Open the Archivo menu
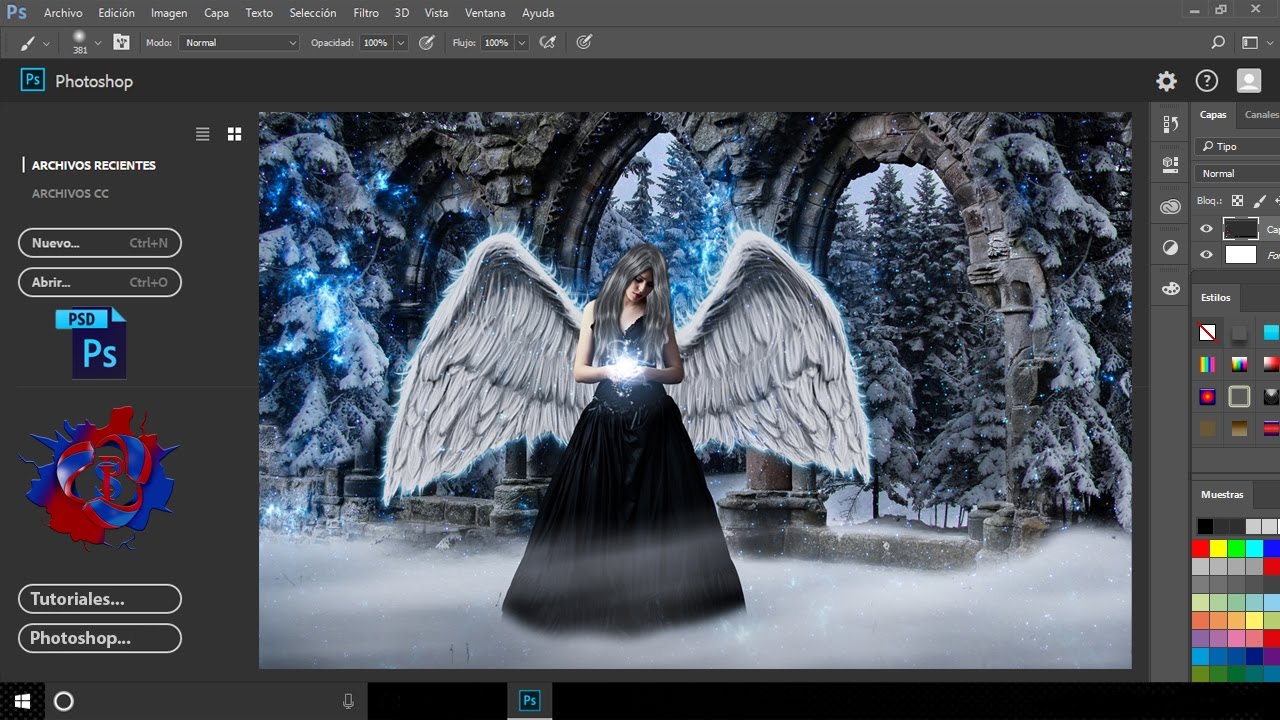This screenshot has height=720, width=1280. point(64,13)
